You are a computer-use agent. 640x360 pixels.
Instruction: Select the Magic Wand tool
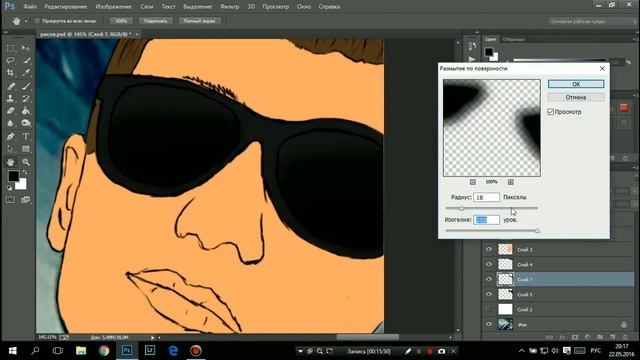tap(26, 60)
